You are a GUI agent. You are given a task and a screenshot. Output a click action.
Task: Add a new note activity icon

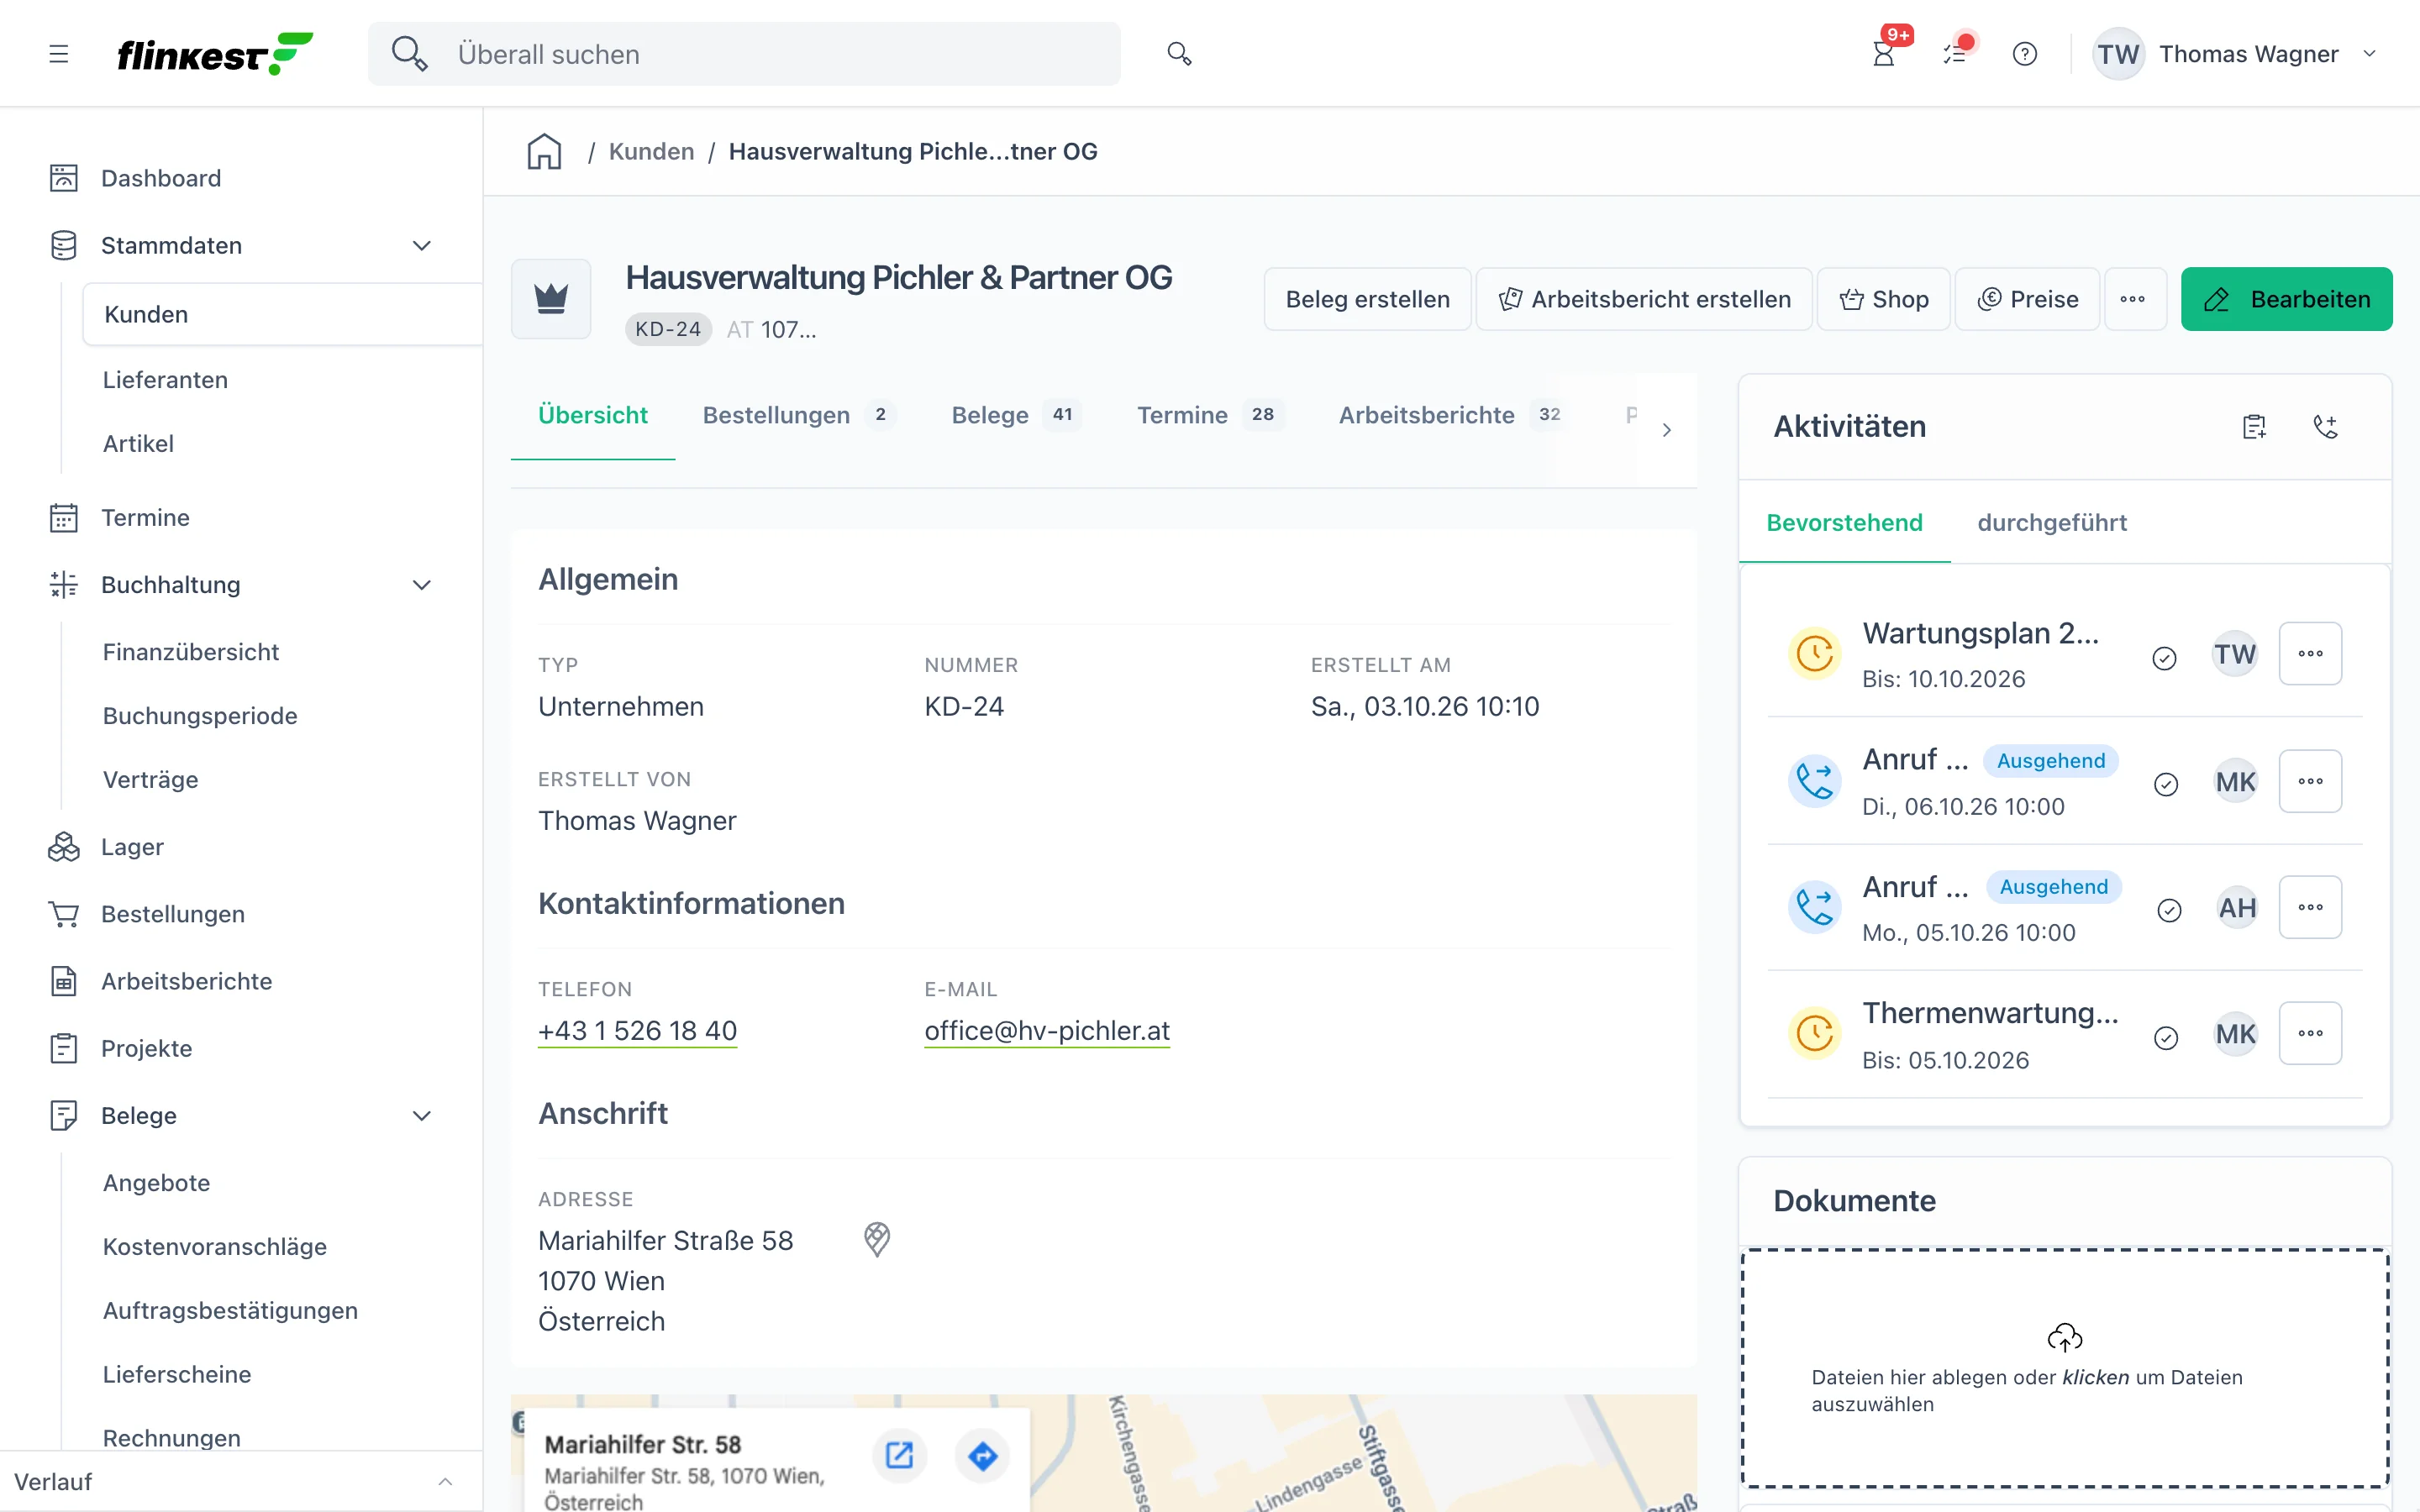click(x=2254, y=427)
